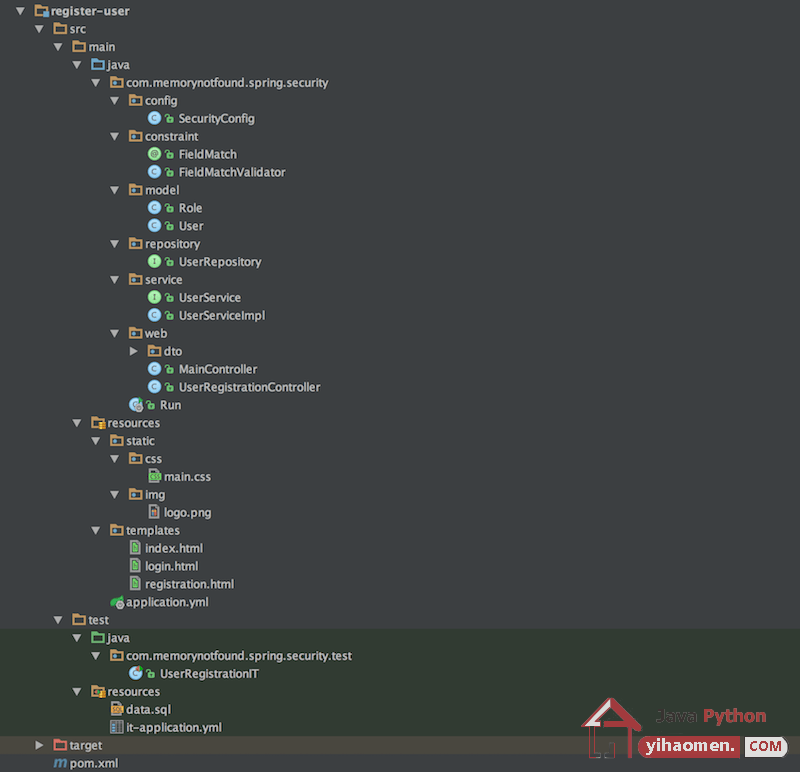Click the index.html file icon

click(x=135, y=548)
